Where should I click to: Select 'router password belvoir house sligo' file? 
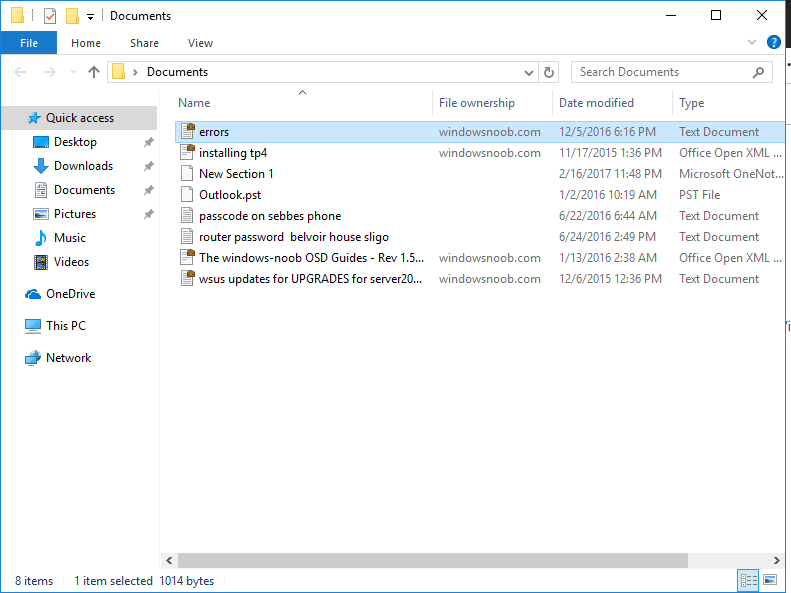tap(480, 237)
